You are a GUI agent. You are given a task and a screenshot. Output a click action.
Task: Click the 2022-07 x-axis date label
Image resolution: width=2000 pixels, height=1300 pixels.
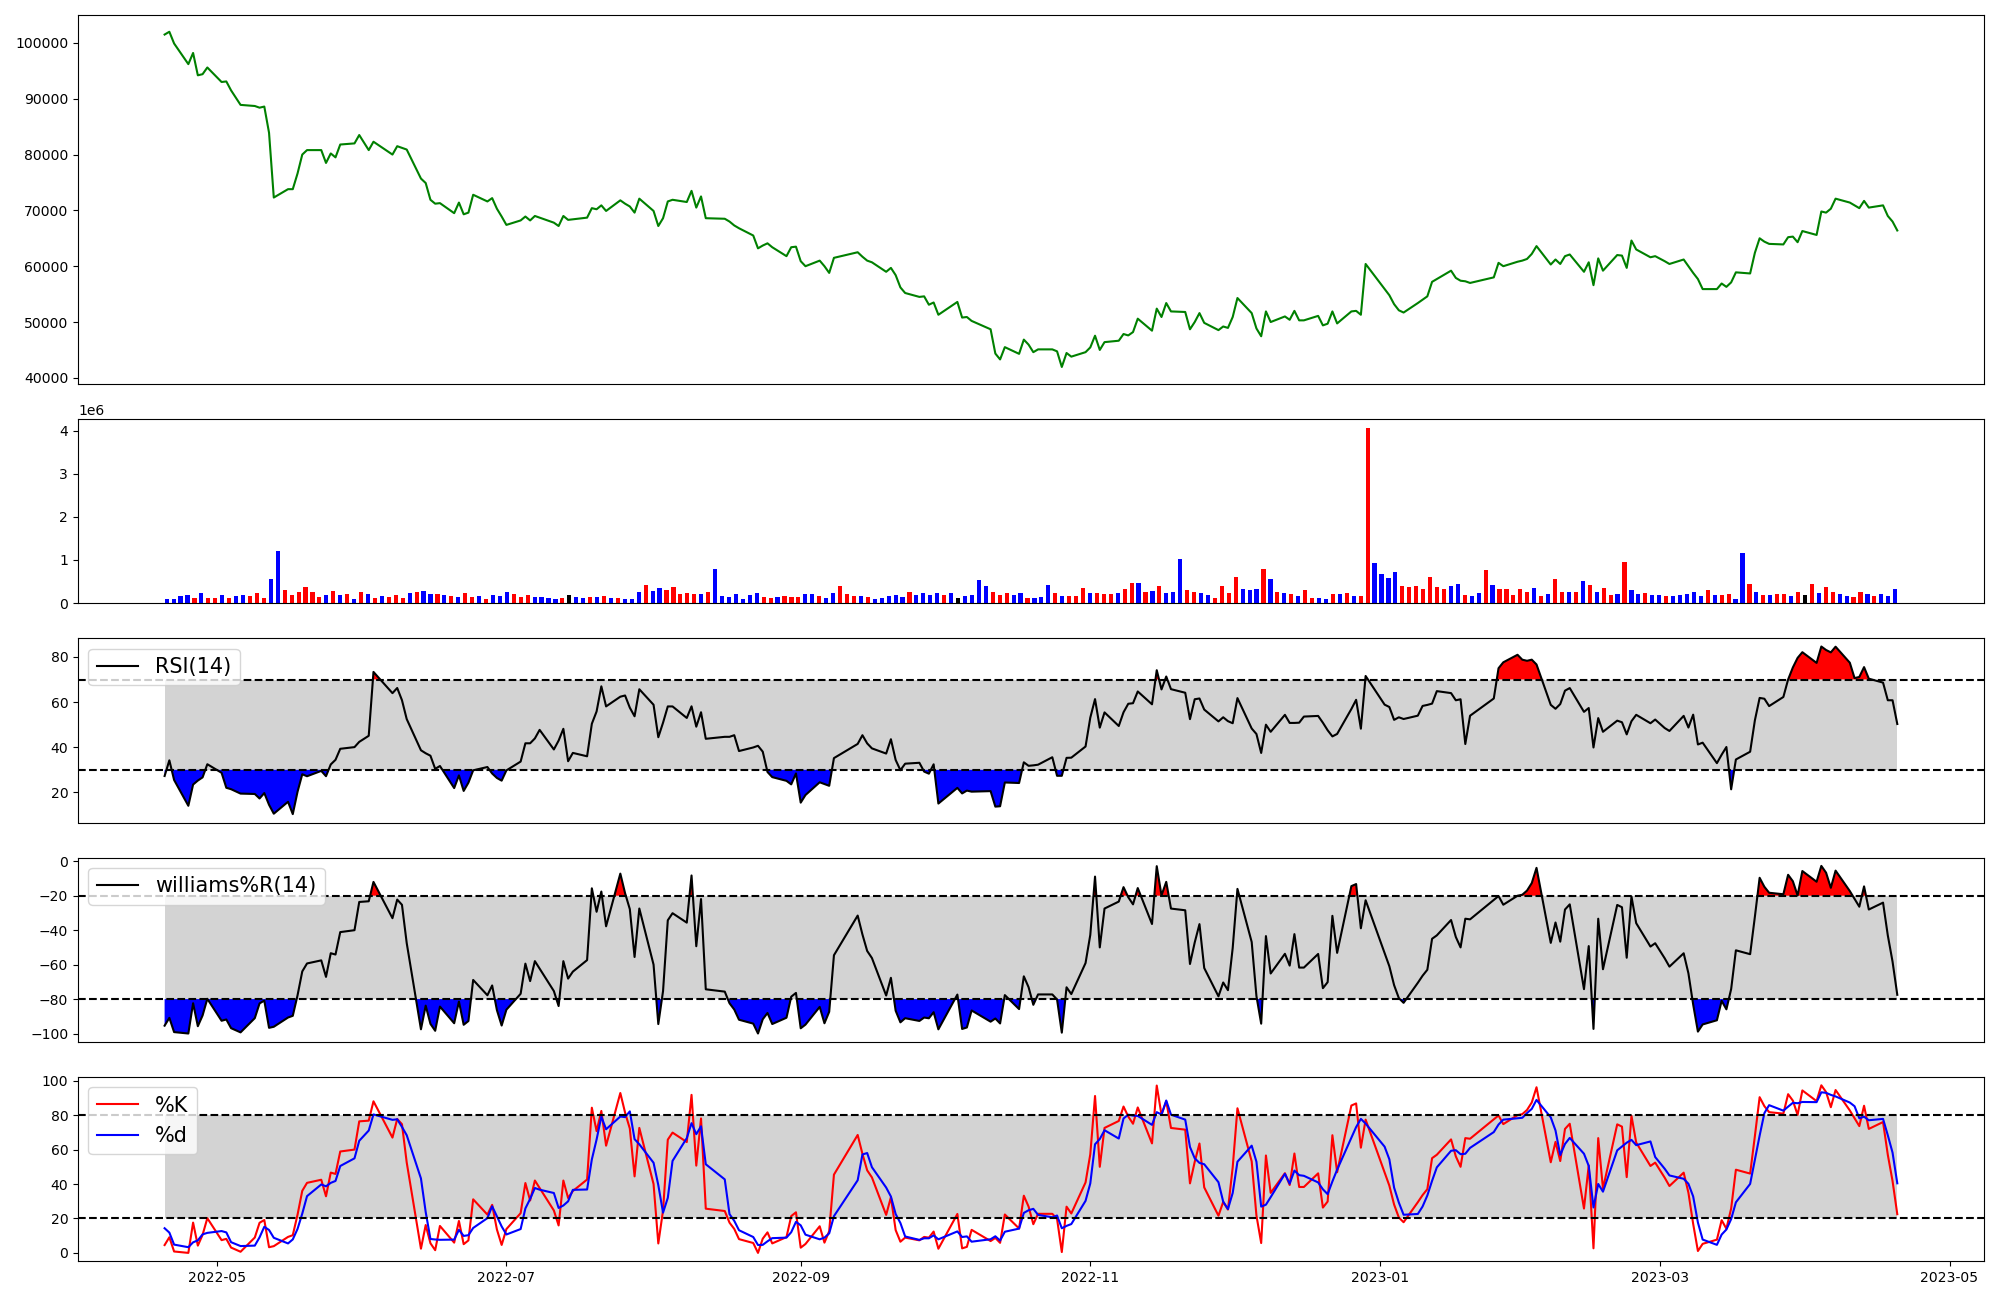[x=506, y=1277]
